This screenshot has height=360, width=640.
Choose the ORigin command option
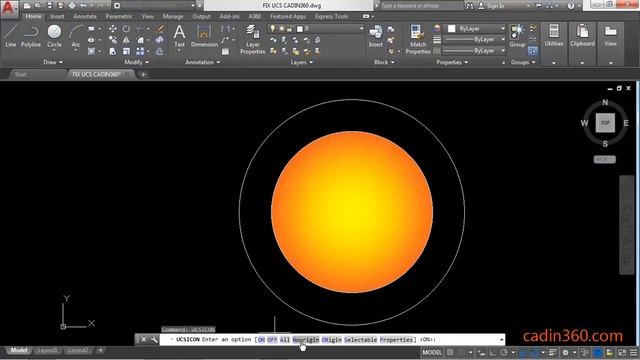coord(331,340)
